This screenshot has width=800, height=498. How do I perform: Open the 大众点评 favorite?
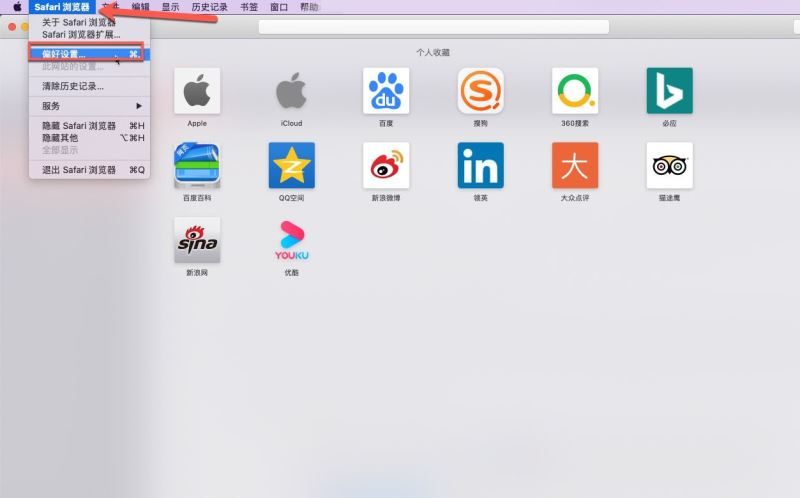pyautogui.click(x=575, y=165)
